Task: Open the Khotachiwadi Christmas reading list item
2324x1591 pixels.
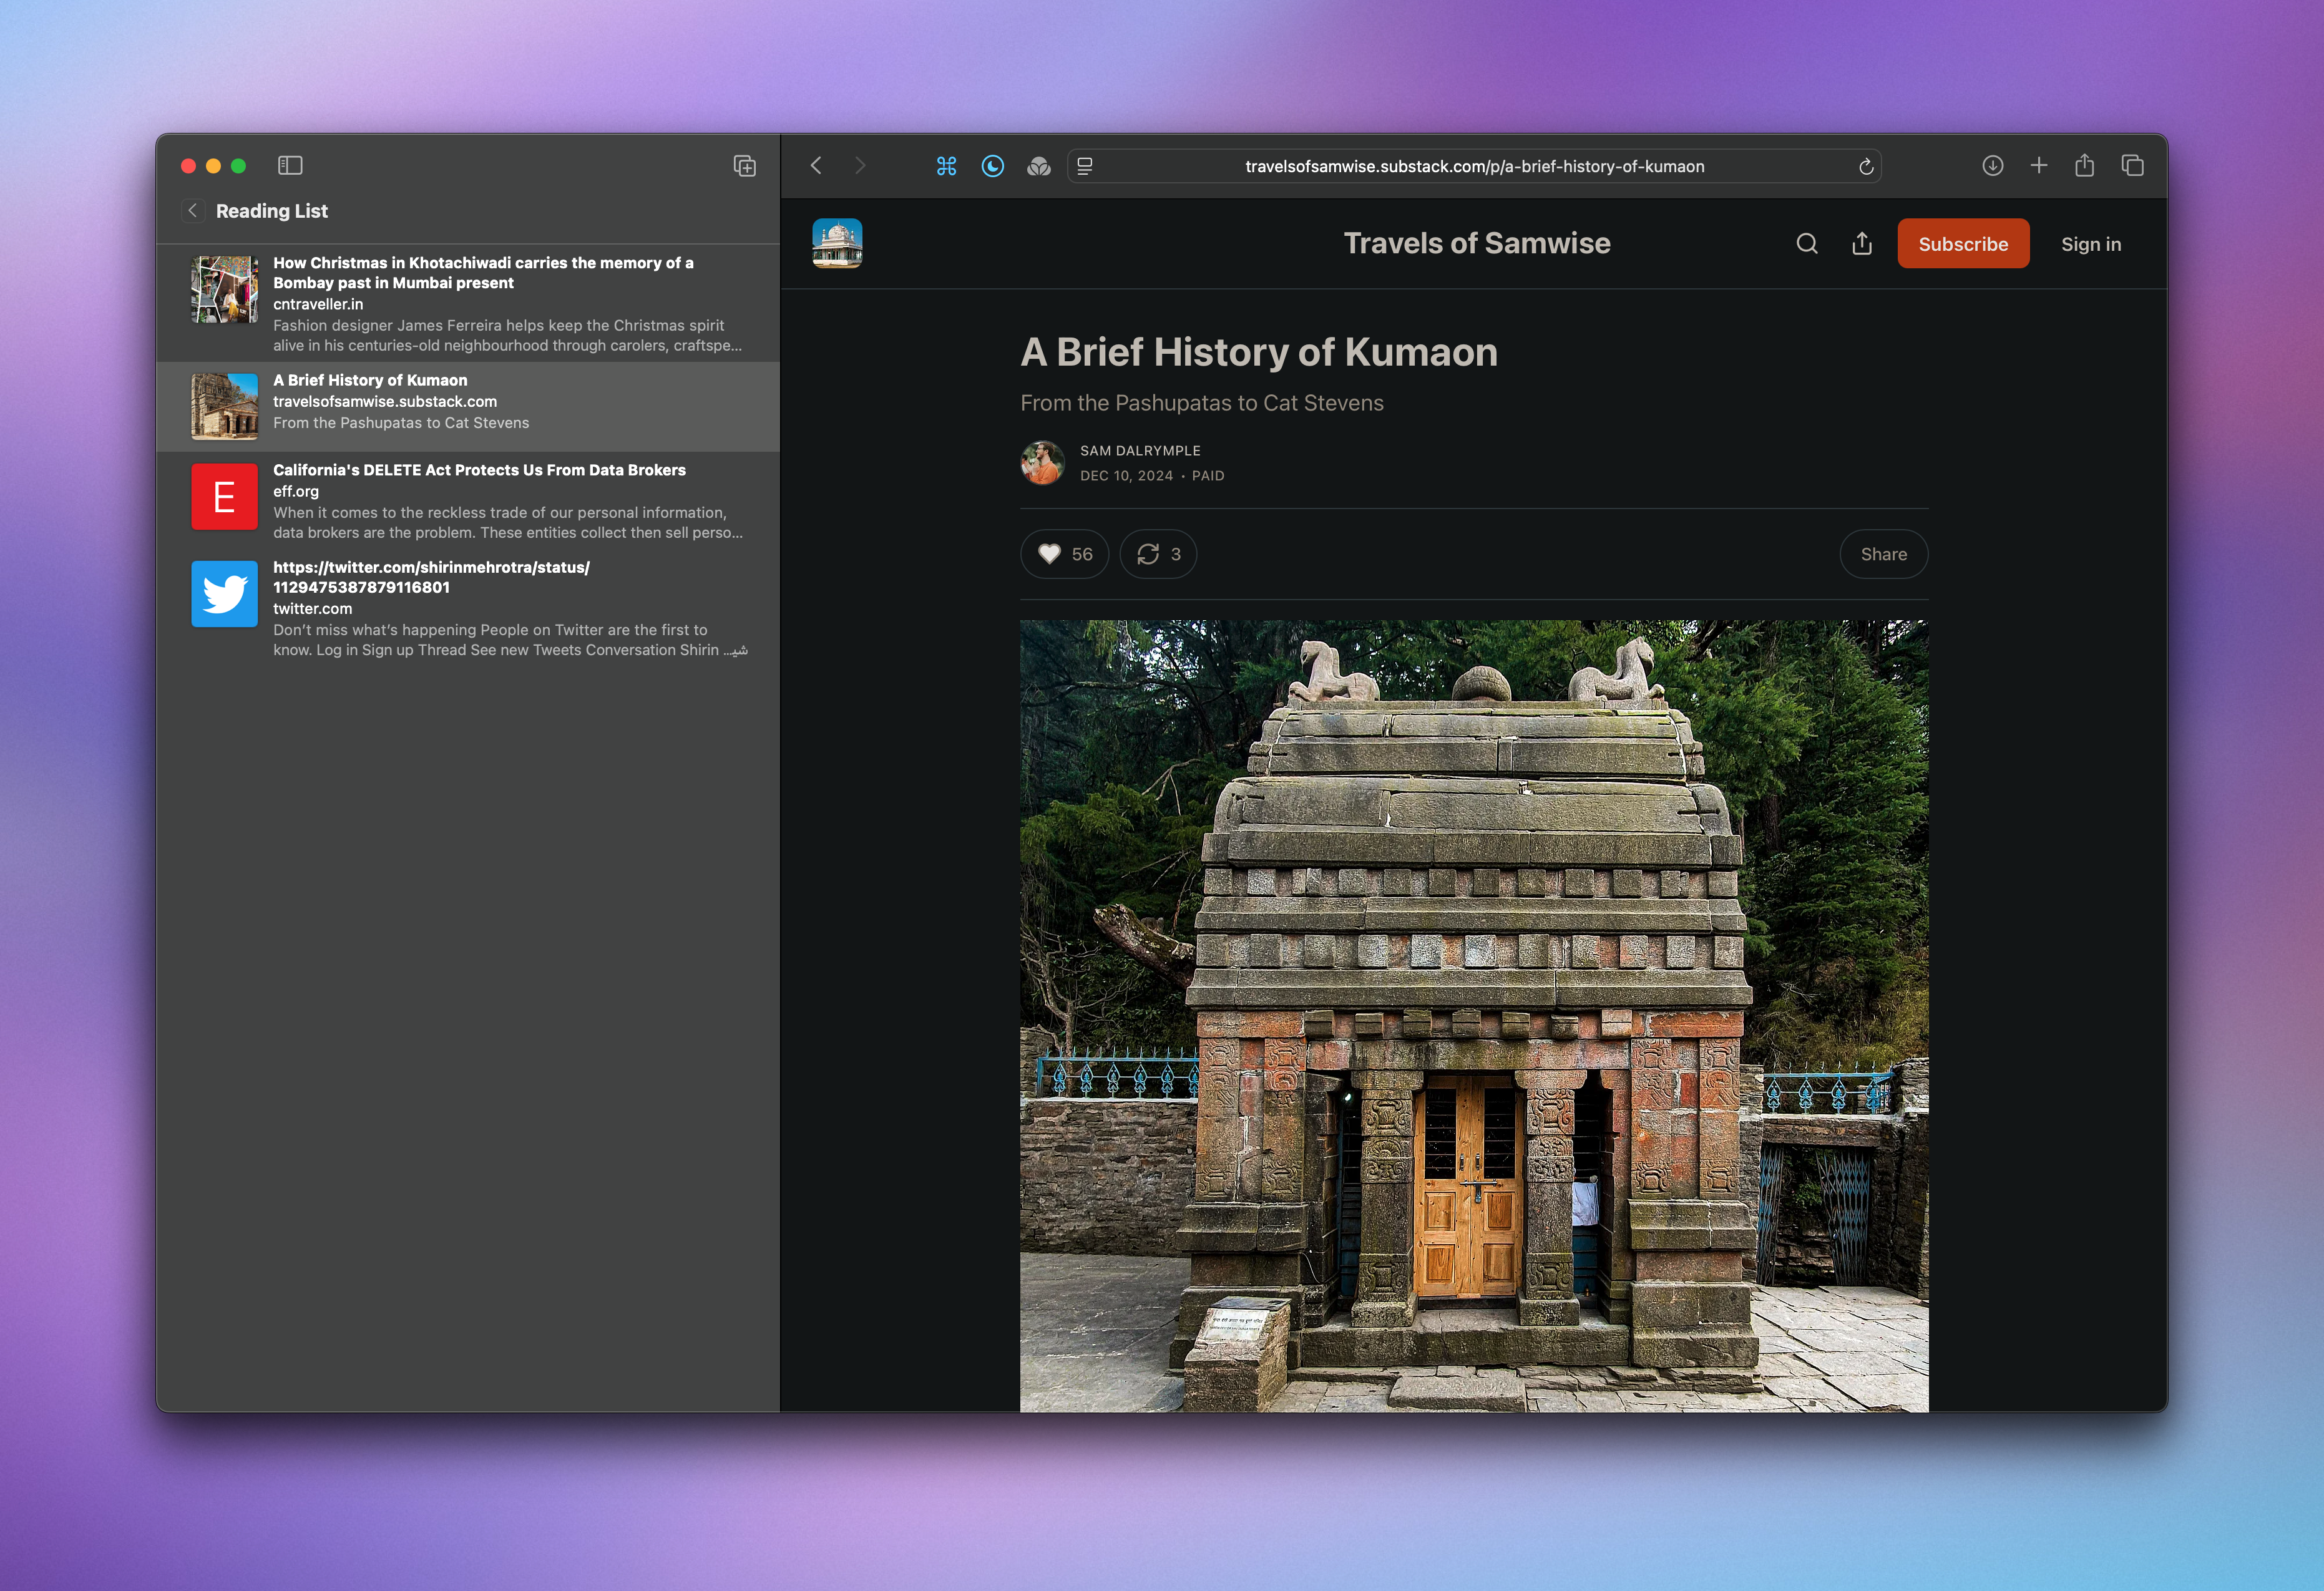Action: coord(468,303)
